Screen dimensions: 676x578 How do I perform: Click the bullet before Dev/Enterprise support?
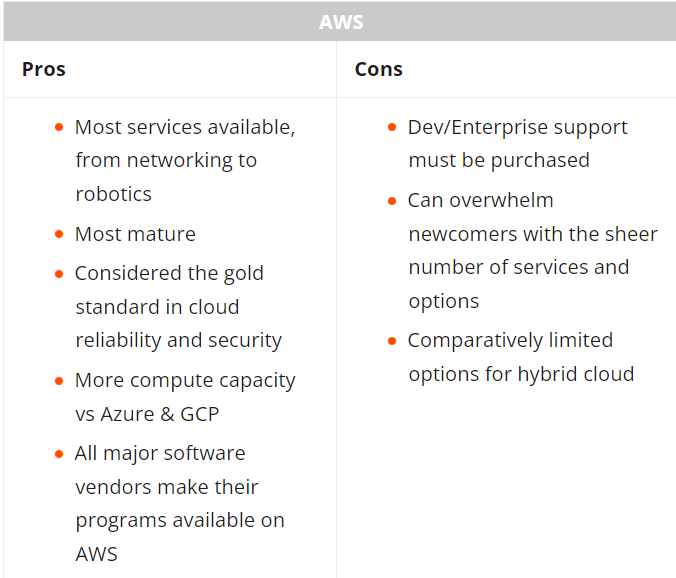pyautogui.click(x=392, y=128)
